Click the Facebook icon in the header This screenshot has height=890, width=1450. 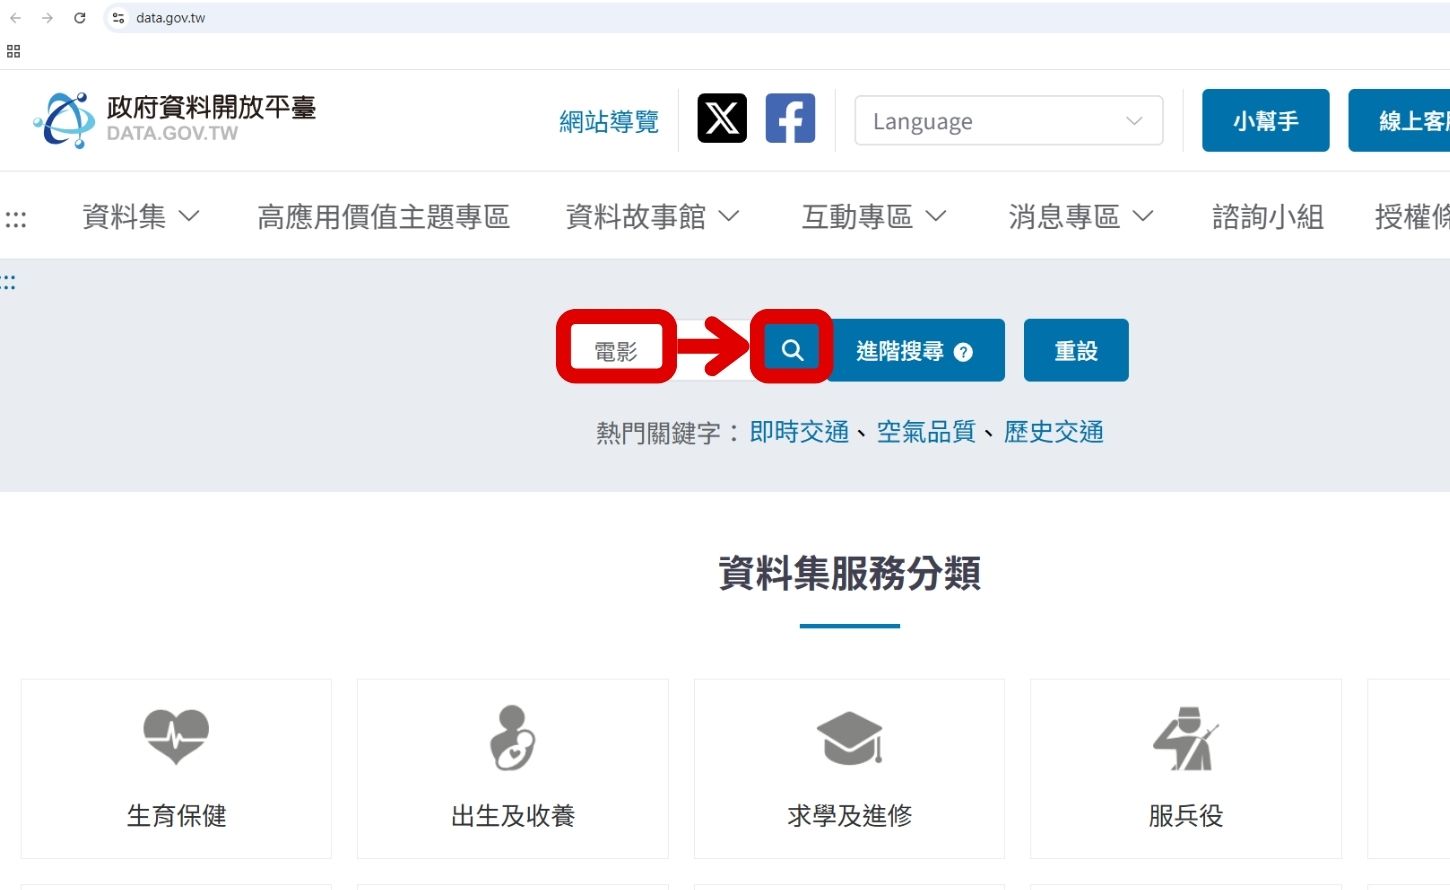point(790,117)
